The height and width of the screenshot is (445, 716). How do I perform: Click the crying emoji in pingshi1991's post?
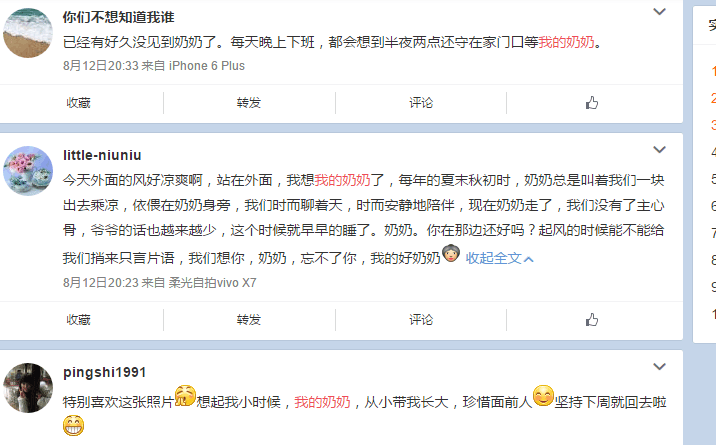coord(185,396)
